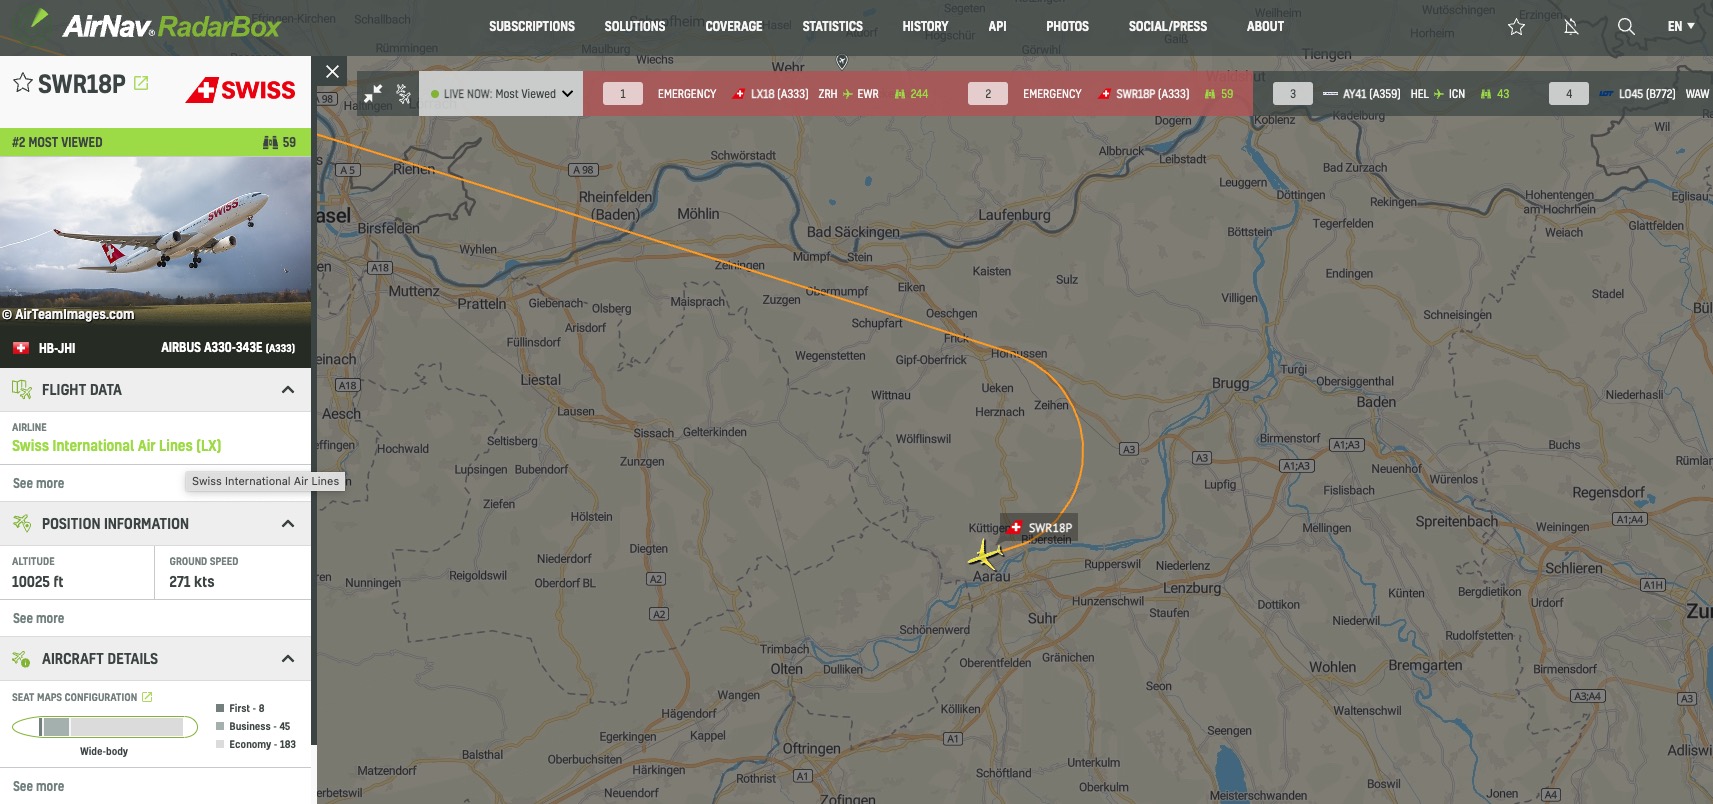Click Economy - 183 legend entry
This screenshot has width=1713, height=804.
point(256,744)
